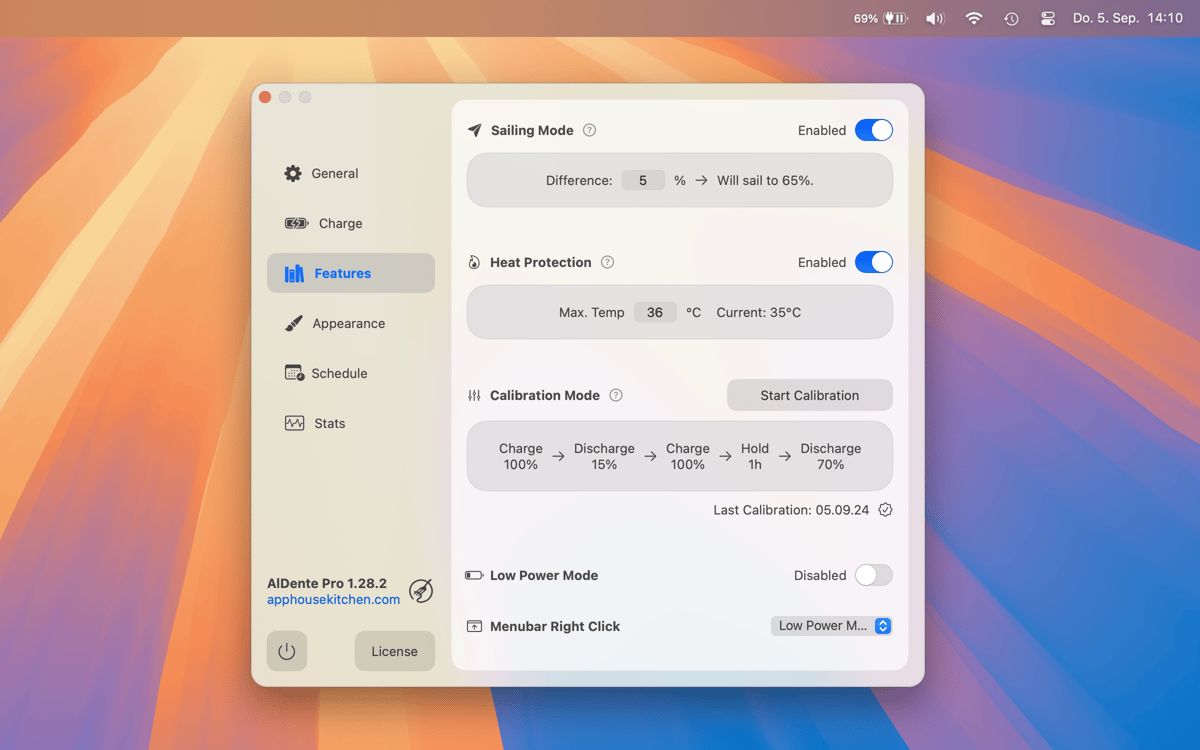The height and width of the screenshot is (750, 1200).
Task: Click the Start Calibration button
Action: click(809, 395)
